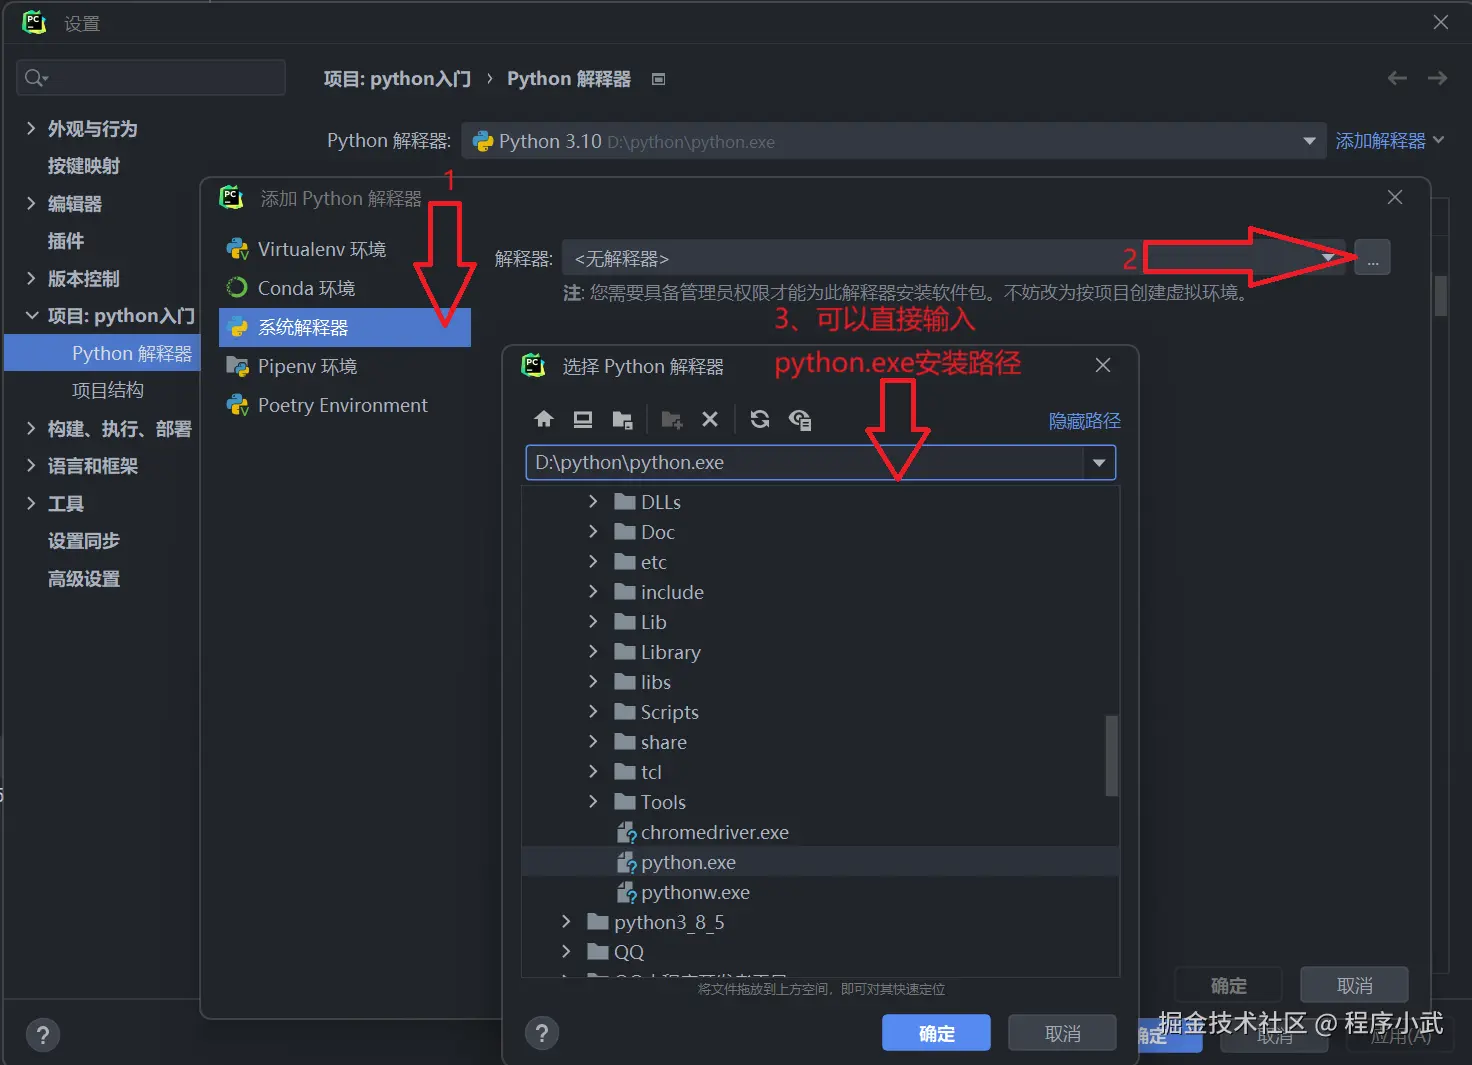Open the Python 3.10 interpreter combo box
The width and height of the screenshot is (1472, 1065).
893,141
